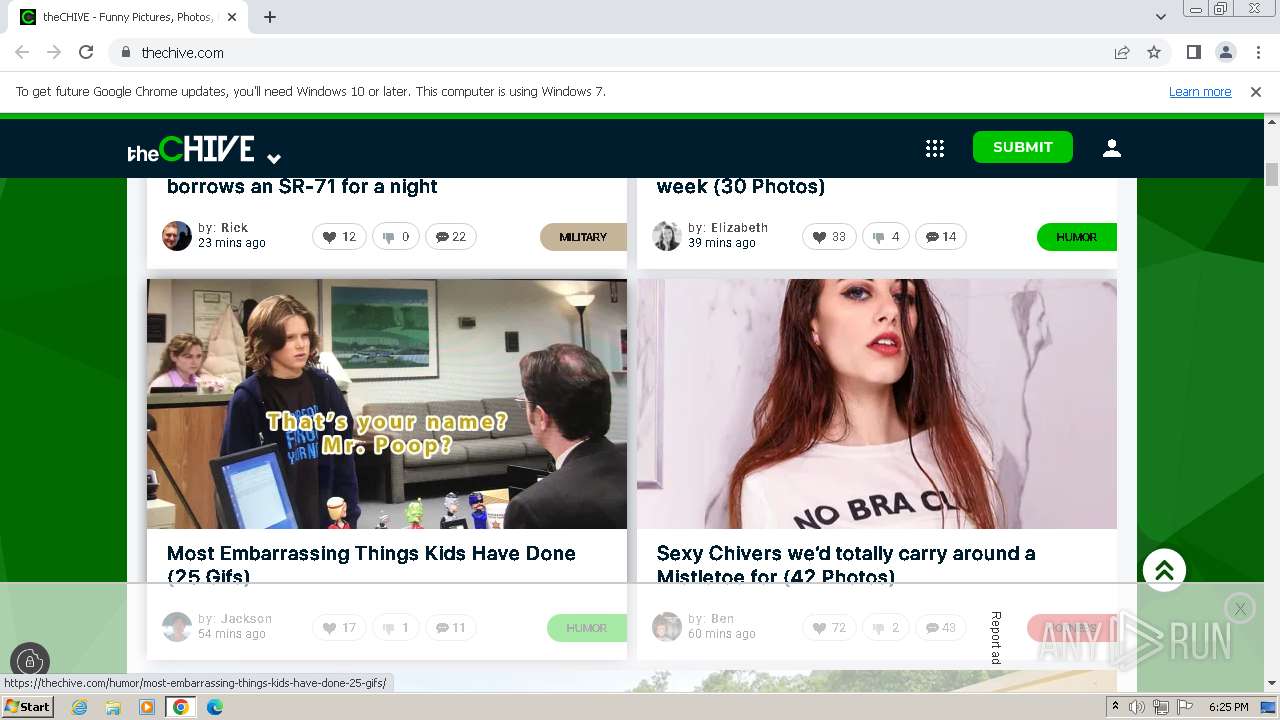
Task: Dislike Elizabeth's post showing 4 downvotes
Action: (886, 237)
